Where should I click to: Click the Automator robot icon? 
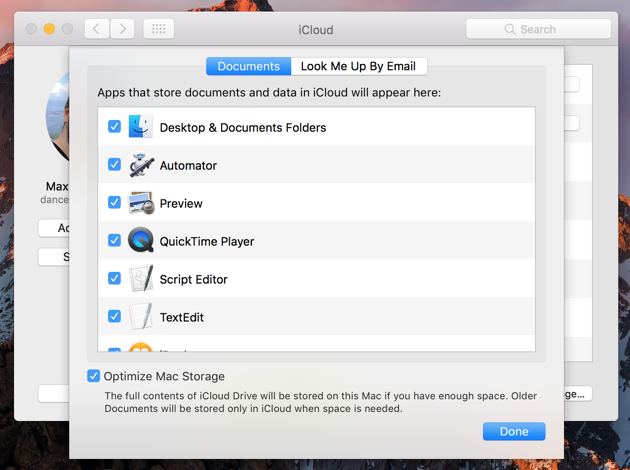141,164
